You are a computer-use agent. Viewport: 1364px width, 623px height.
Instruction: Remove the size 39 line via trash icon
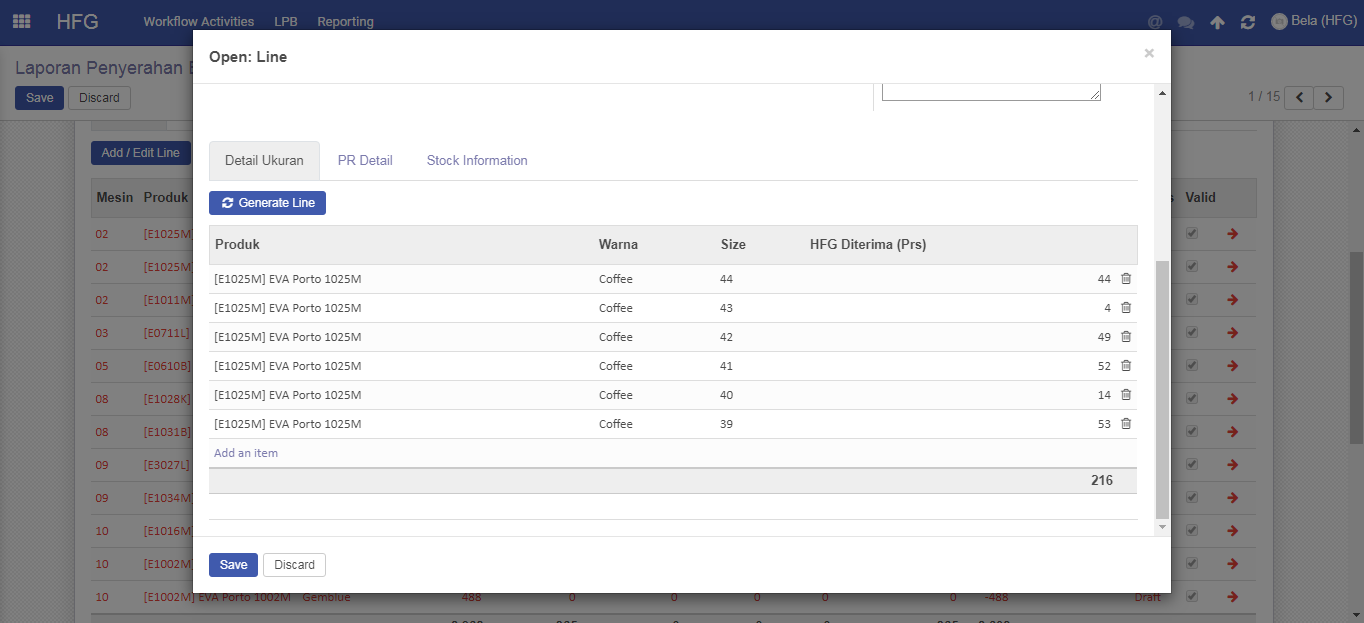coord(1125,424)
